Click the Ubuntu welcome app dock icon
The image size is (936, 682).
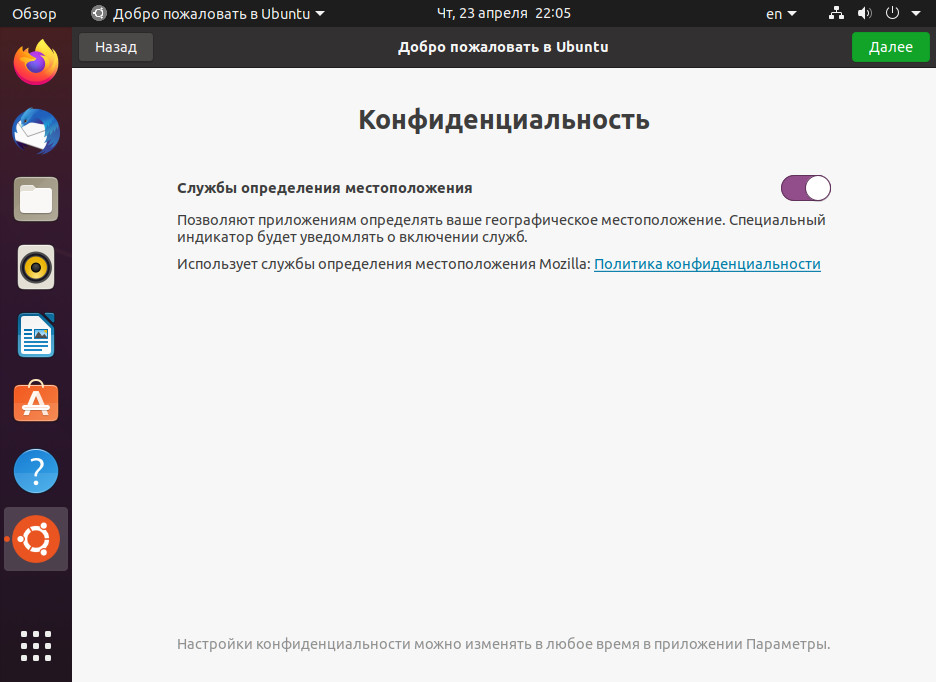coord(36,539)
